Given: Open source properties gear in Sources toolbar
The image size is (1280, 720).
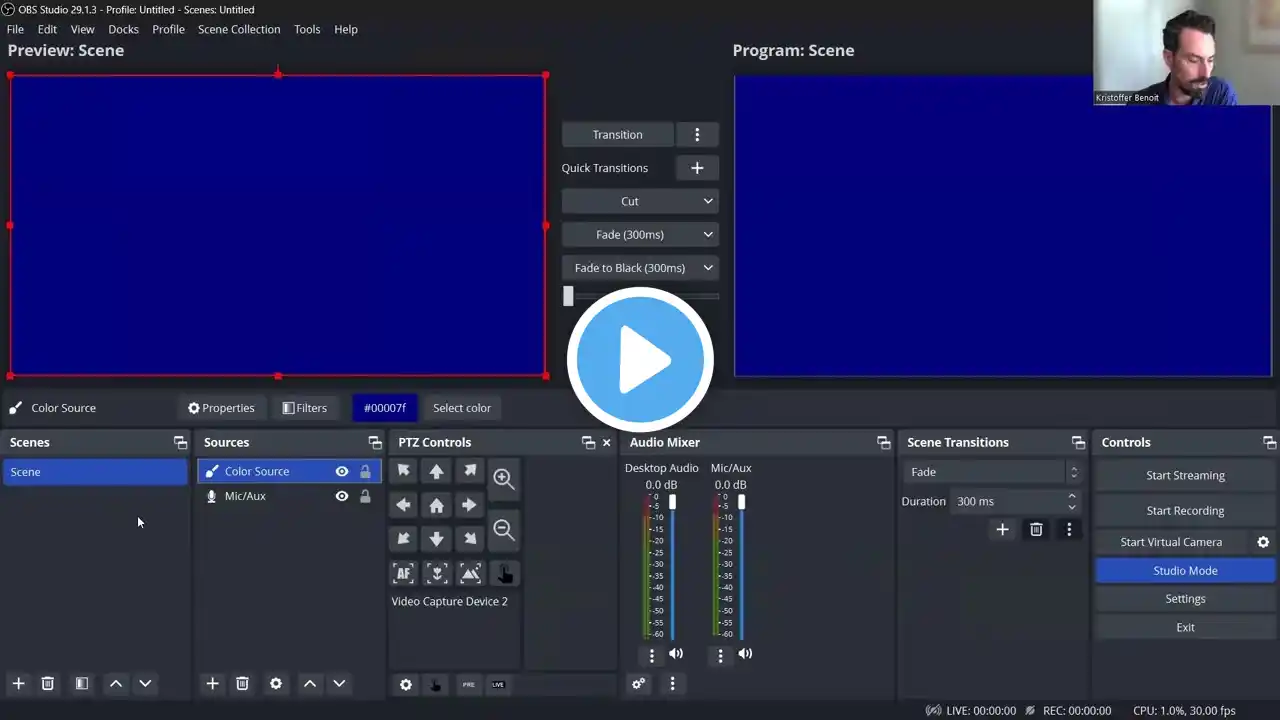Looking at the screenshot, I should (x=276, y=683).
